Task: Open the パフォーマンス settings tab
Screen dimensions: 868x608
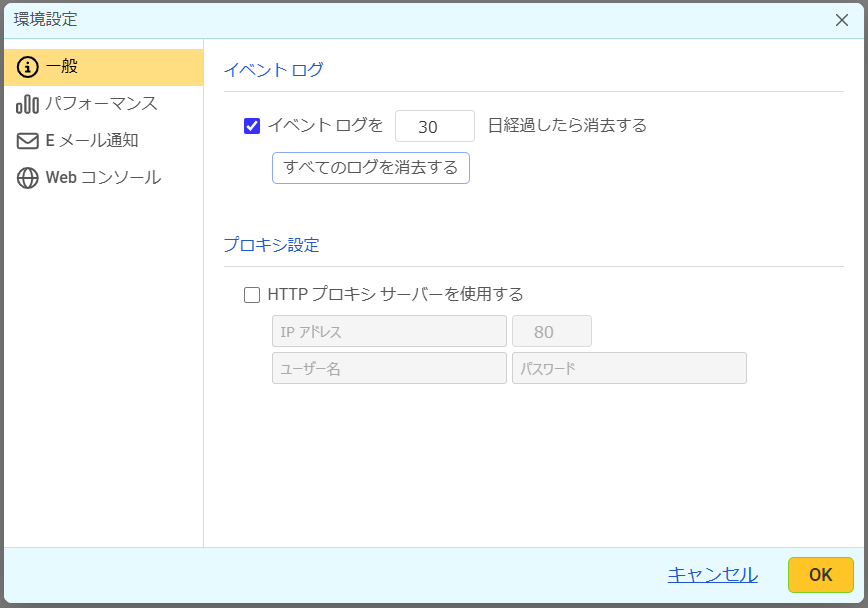Action: pos(104,104)
